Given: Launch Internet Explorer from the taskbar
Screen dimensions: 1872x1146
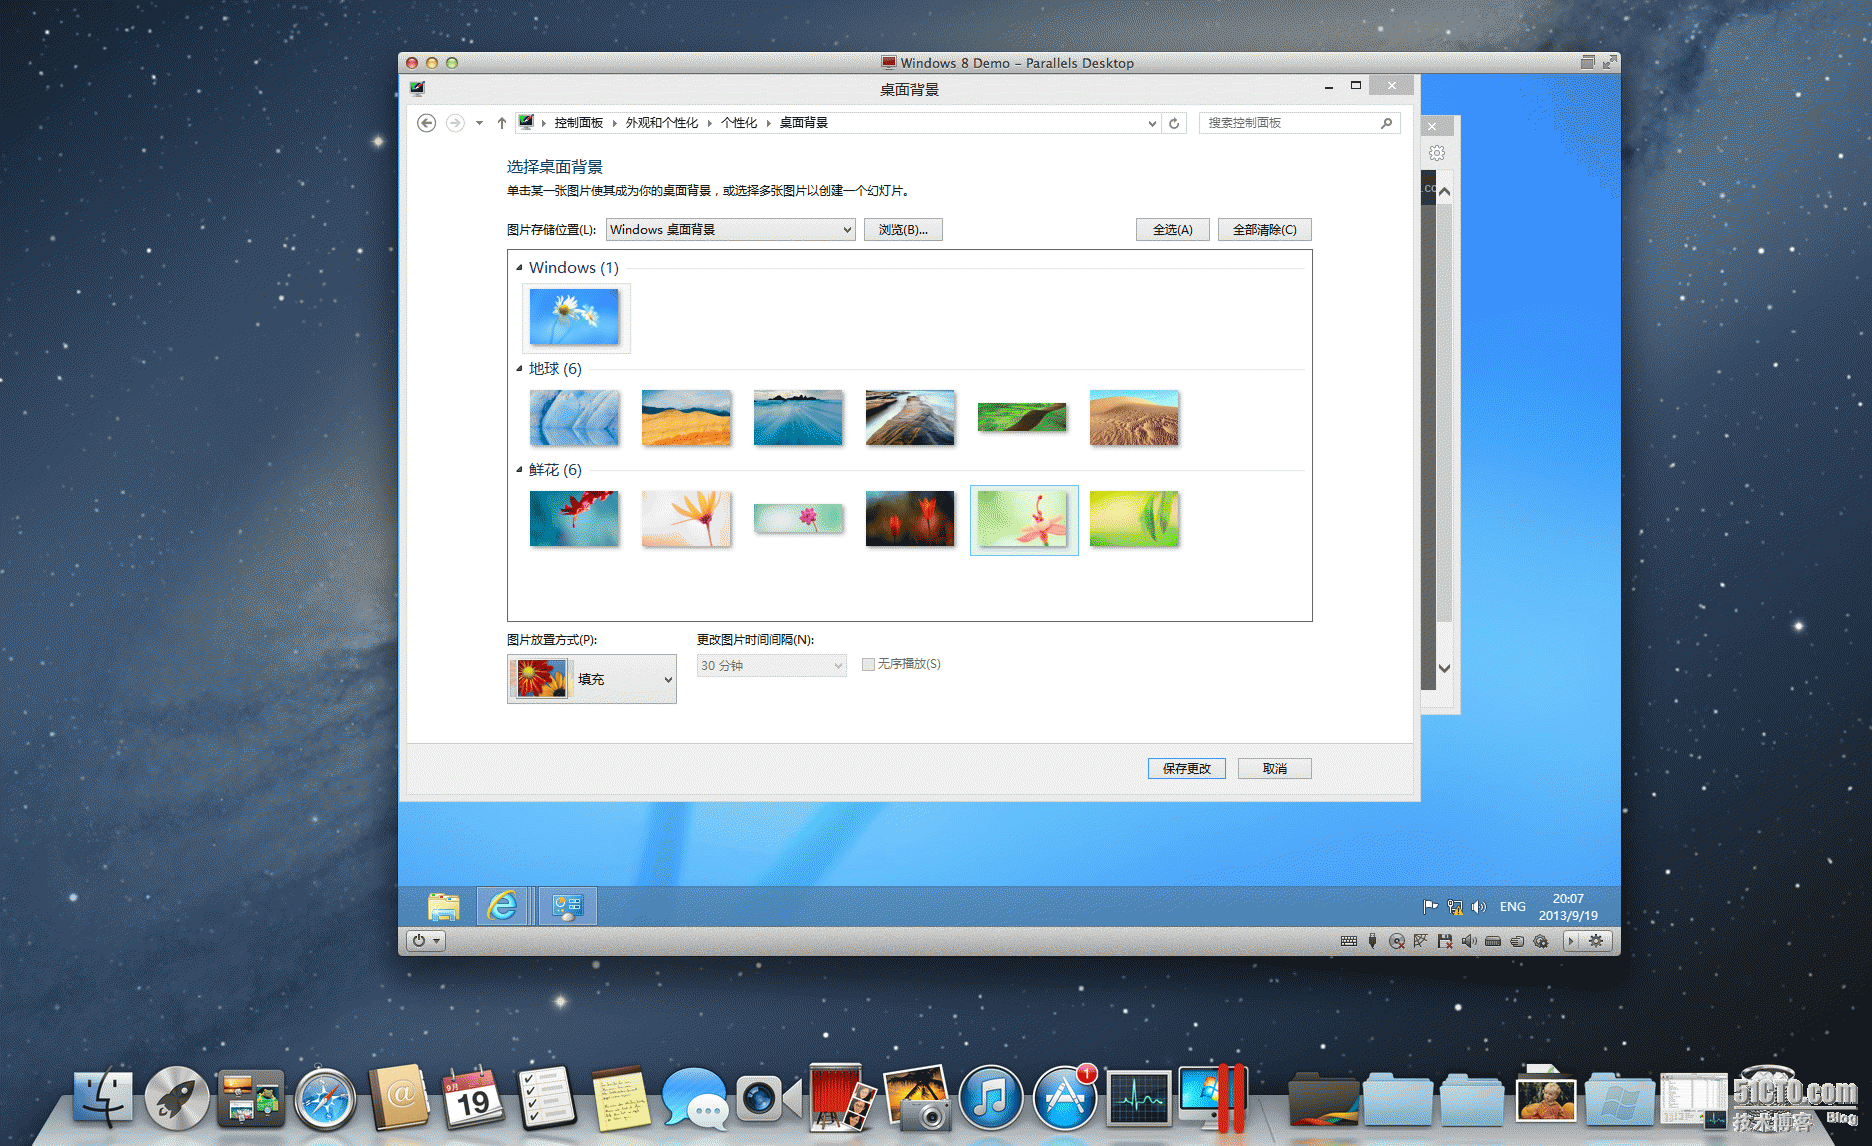Looking at the screenshot, I should (x=502, y=906).
